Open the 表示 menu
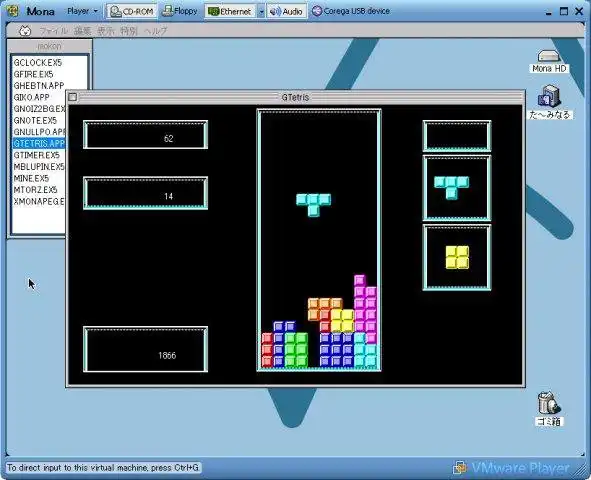The height and width of the screenshot is (480, 591). (x=106, y=31)
